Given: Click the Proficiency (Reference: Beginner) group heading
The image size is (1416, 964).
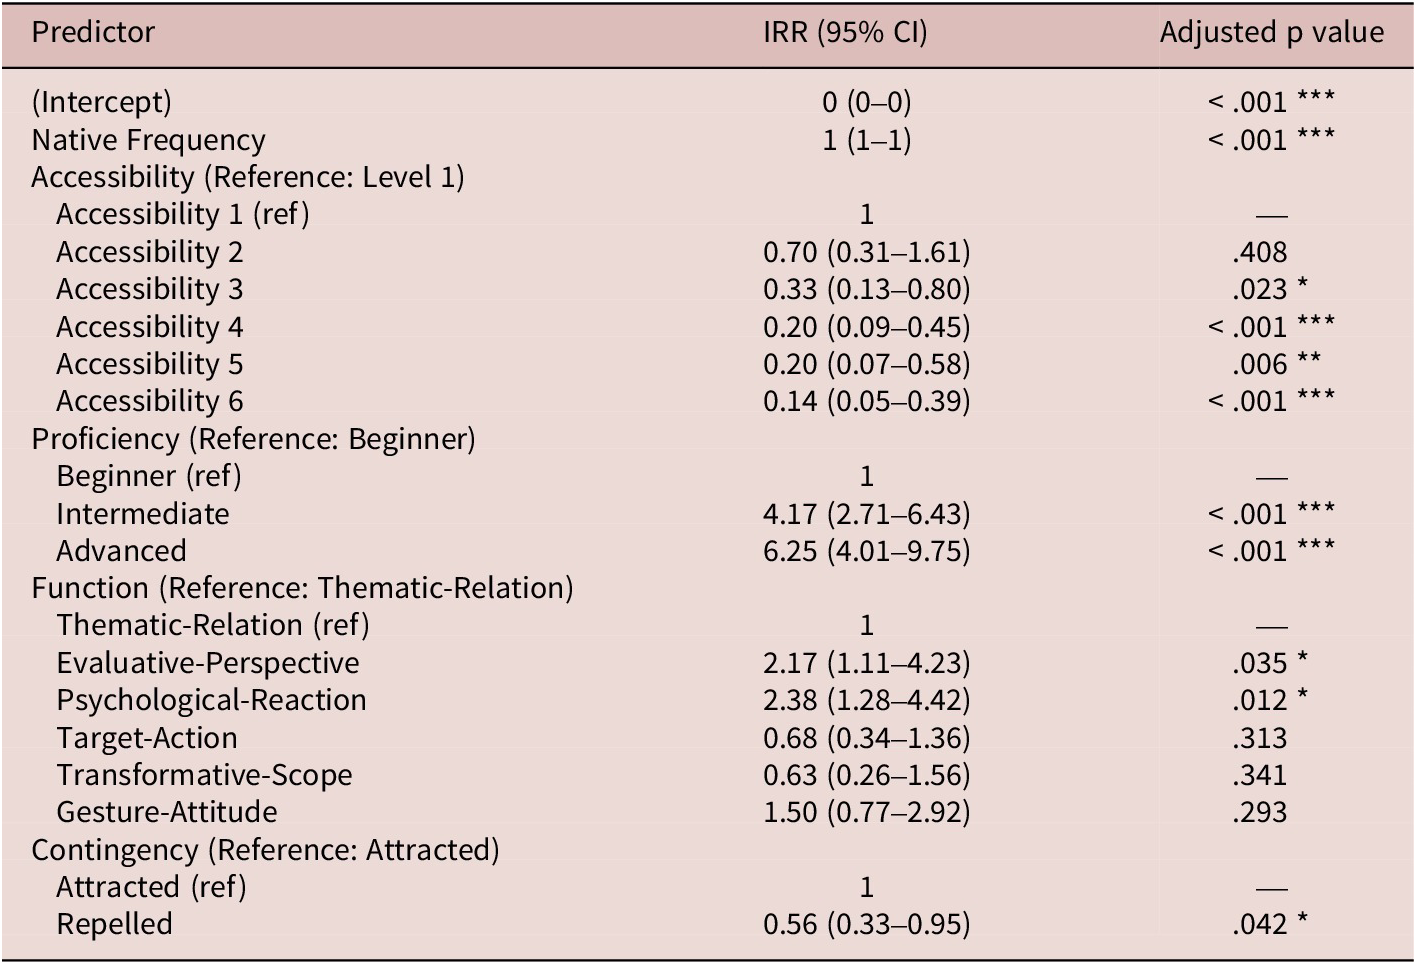Looking at the screenshot, I should pos(253,439).
